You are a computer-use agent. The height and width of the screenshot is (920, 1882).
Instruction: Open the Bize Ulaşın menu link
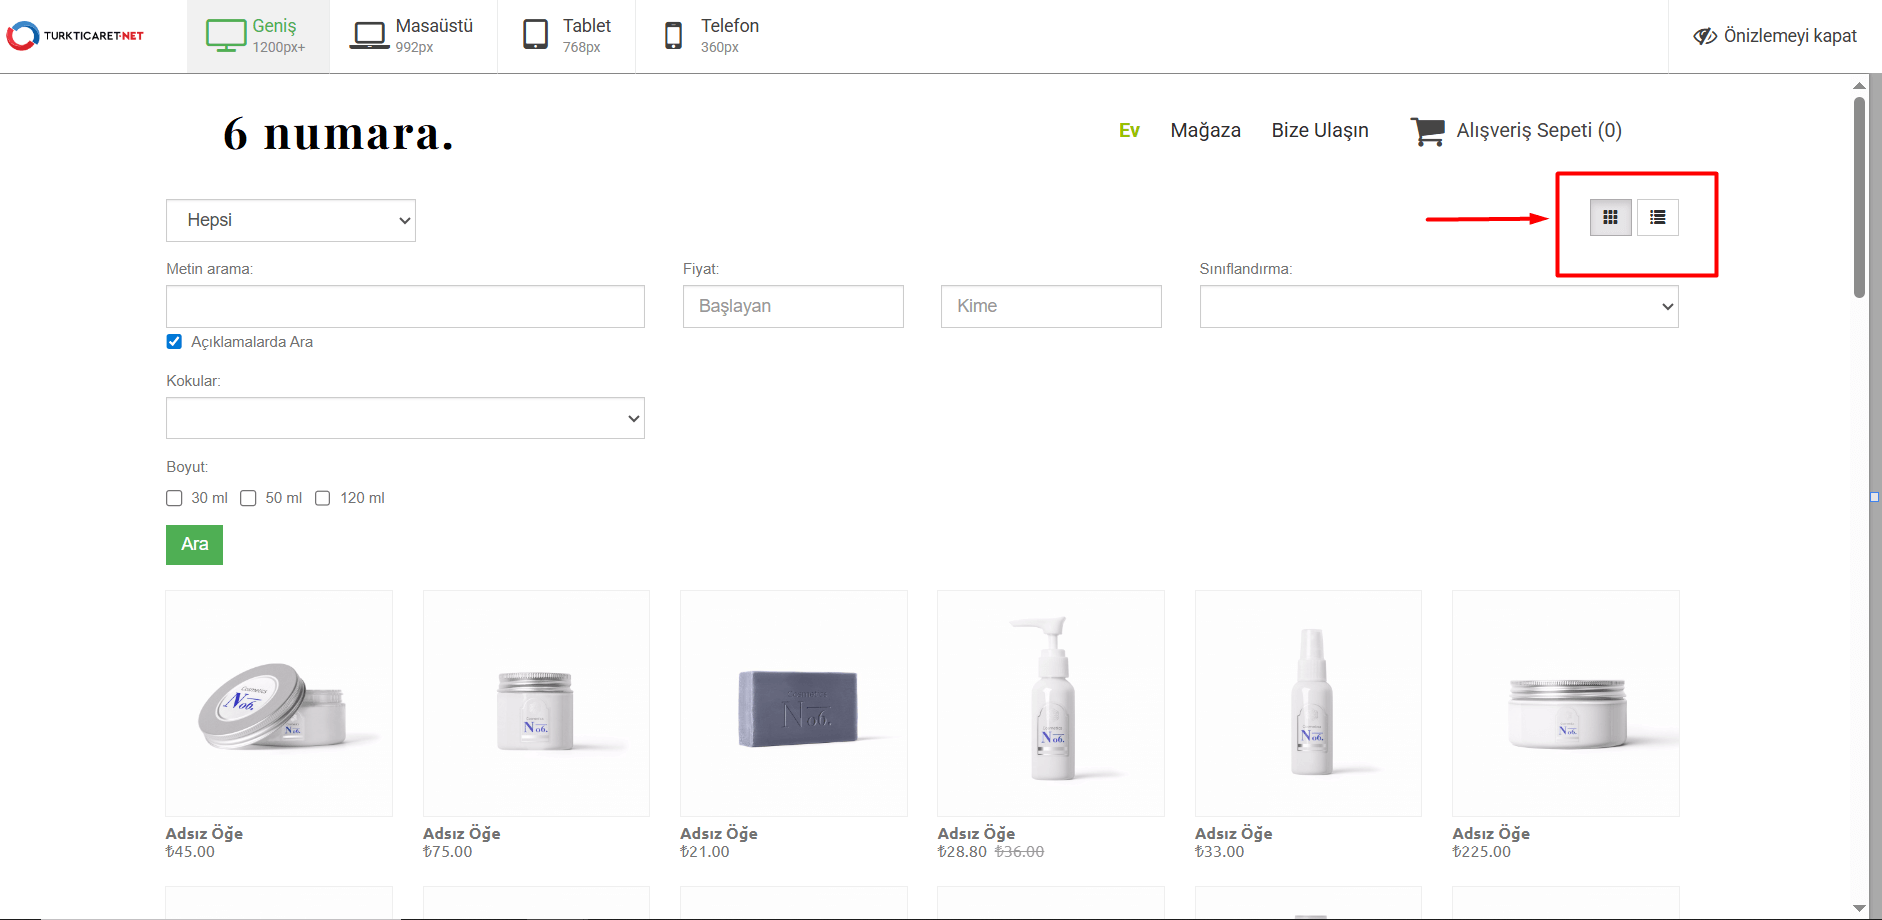[x=1319, y=131]
